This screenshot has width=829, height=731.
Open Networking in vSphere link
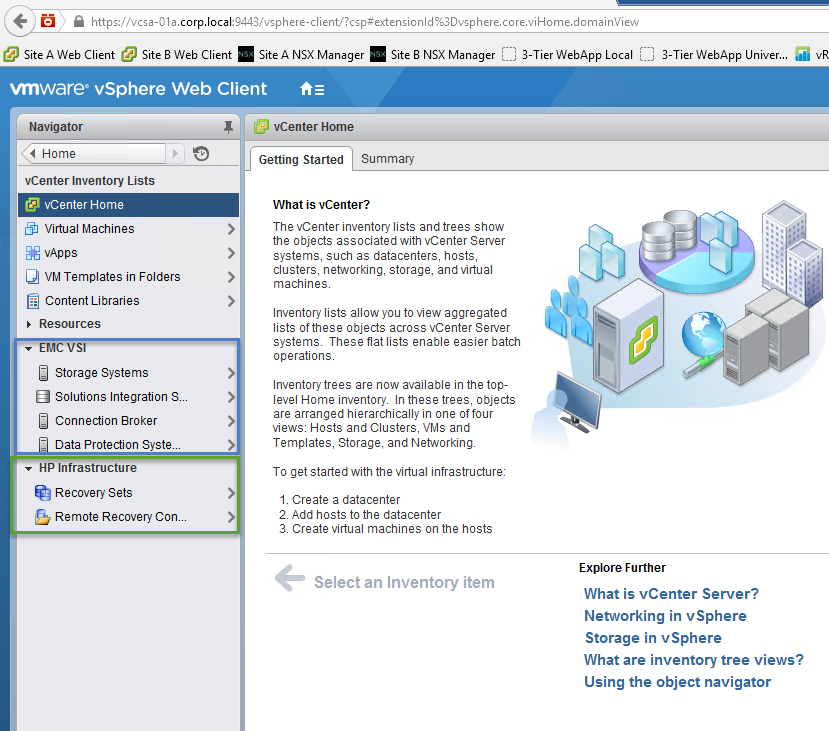[665, 616]
